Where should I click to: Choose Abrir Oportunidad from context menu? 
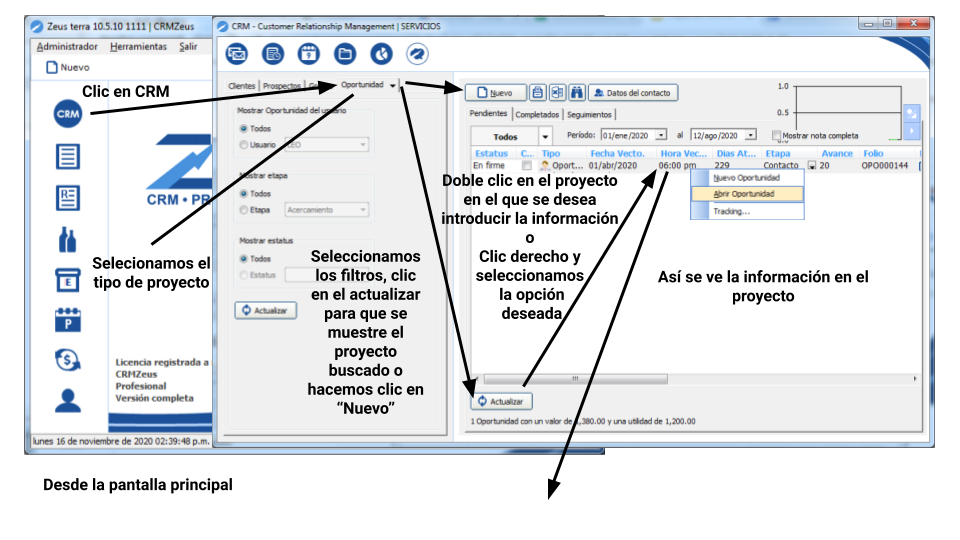747,194
